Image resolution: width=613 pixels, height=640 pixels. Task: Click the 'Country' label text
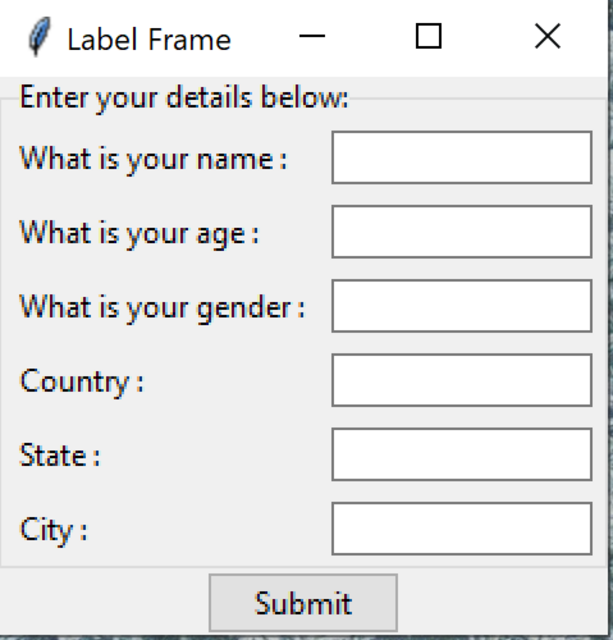[81, 381]
